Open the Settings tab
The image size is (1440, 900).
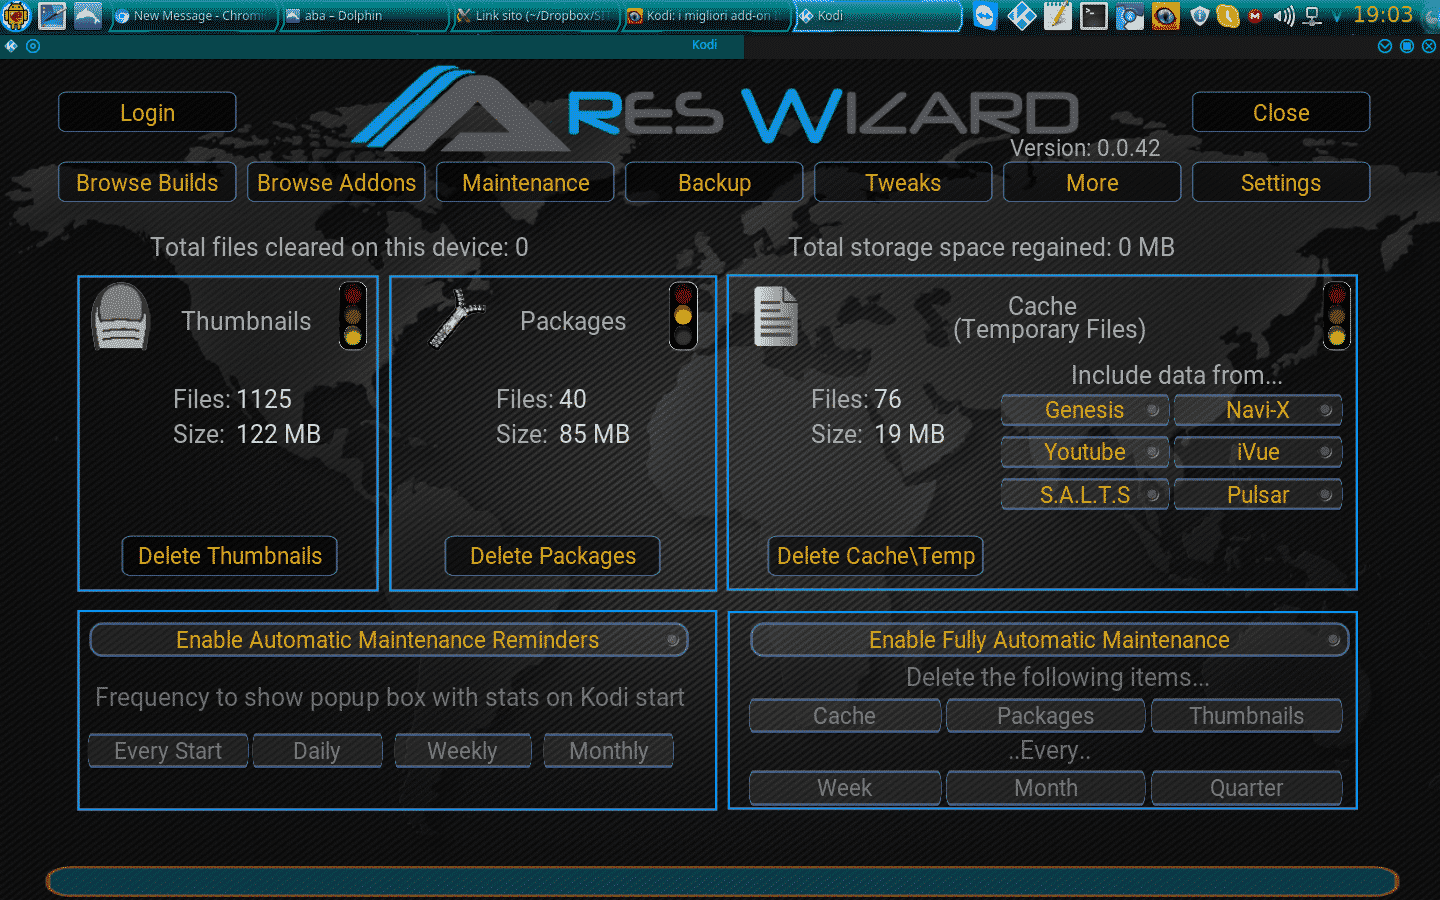(1281, 182)
